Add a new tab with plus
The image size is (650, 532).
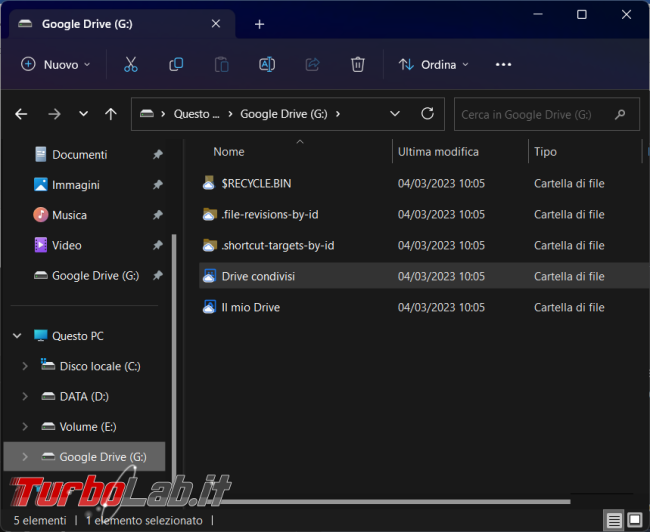260,24
